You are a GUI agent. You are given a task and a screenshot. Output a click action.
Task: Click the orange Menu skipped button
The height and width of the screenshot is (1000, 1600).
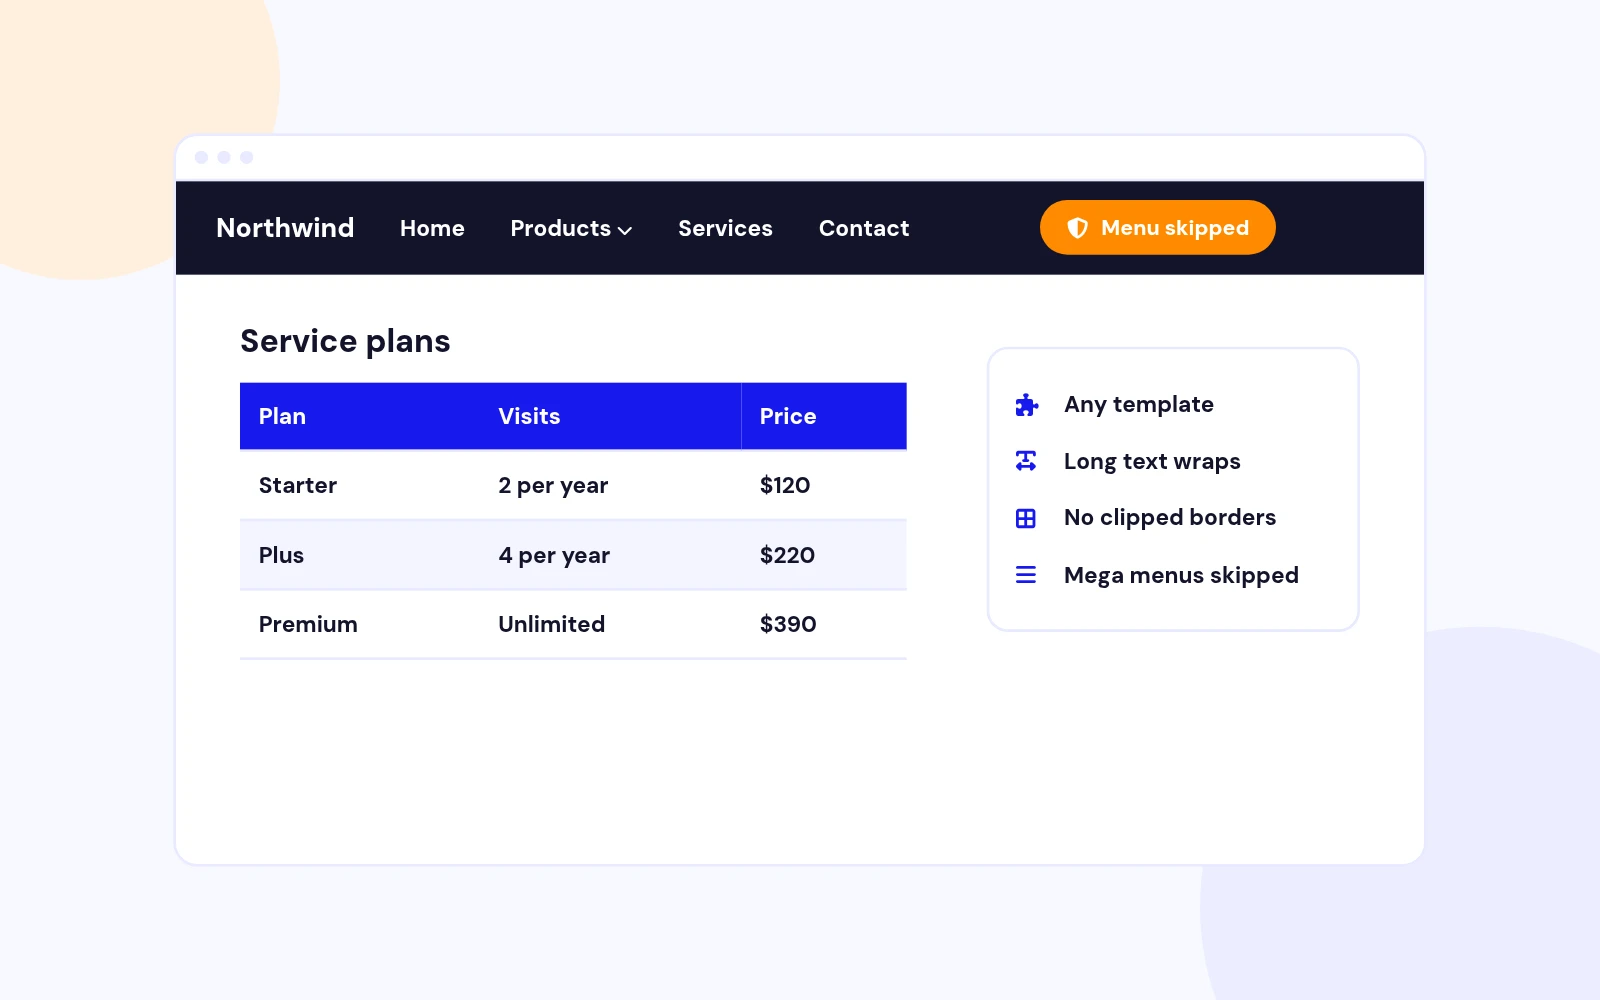(x=1157, y=228)
